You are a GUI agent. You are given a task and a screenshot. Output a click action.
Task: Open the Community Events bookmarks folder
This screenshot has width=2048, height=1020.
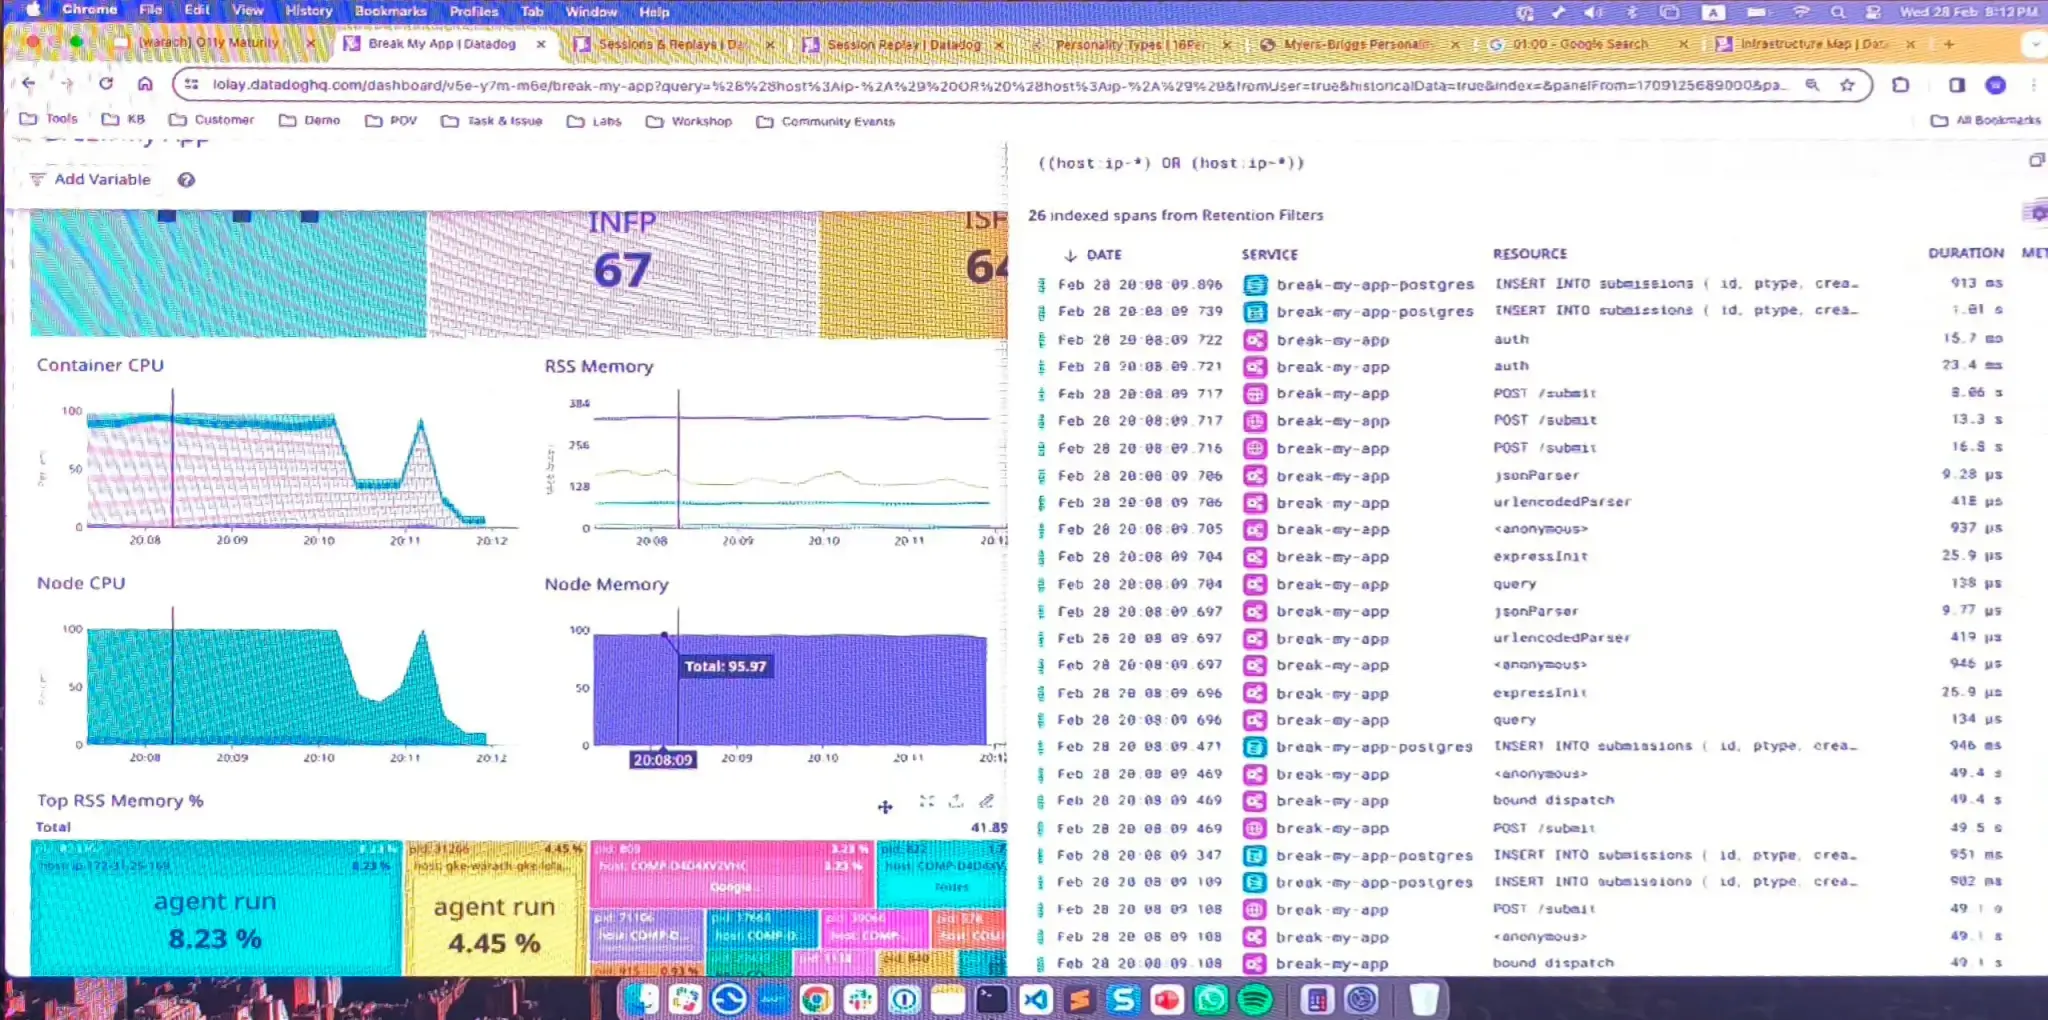point(826,122)
